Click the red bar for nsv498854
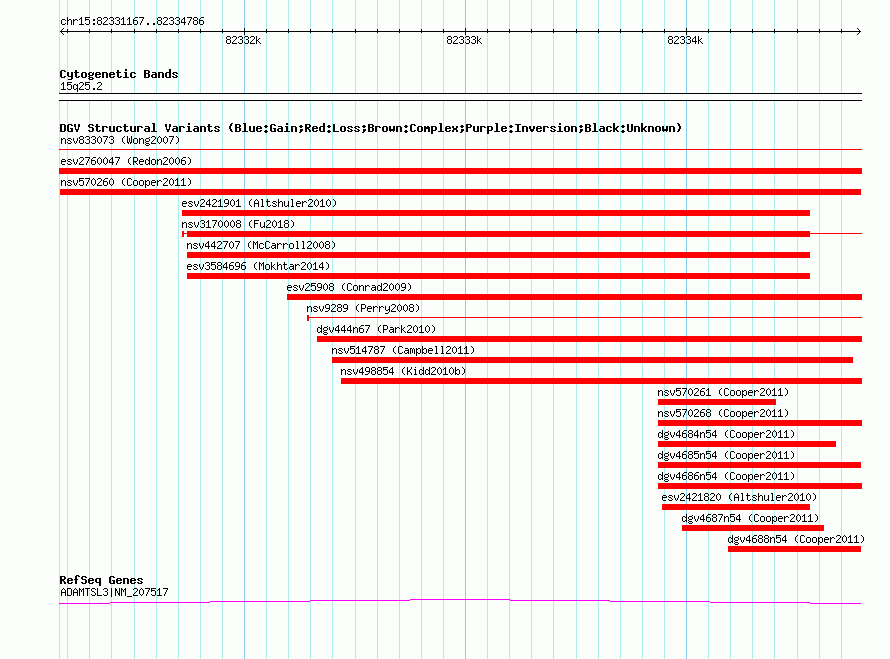 [x=601, y=381]
